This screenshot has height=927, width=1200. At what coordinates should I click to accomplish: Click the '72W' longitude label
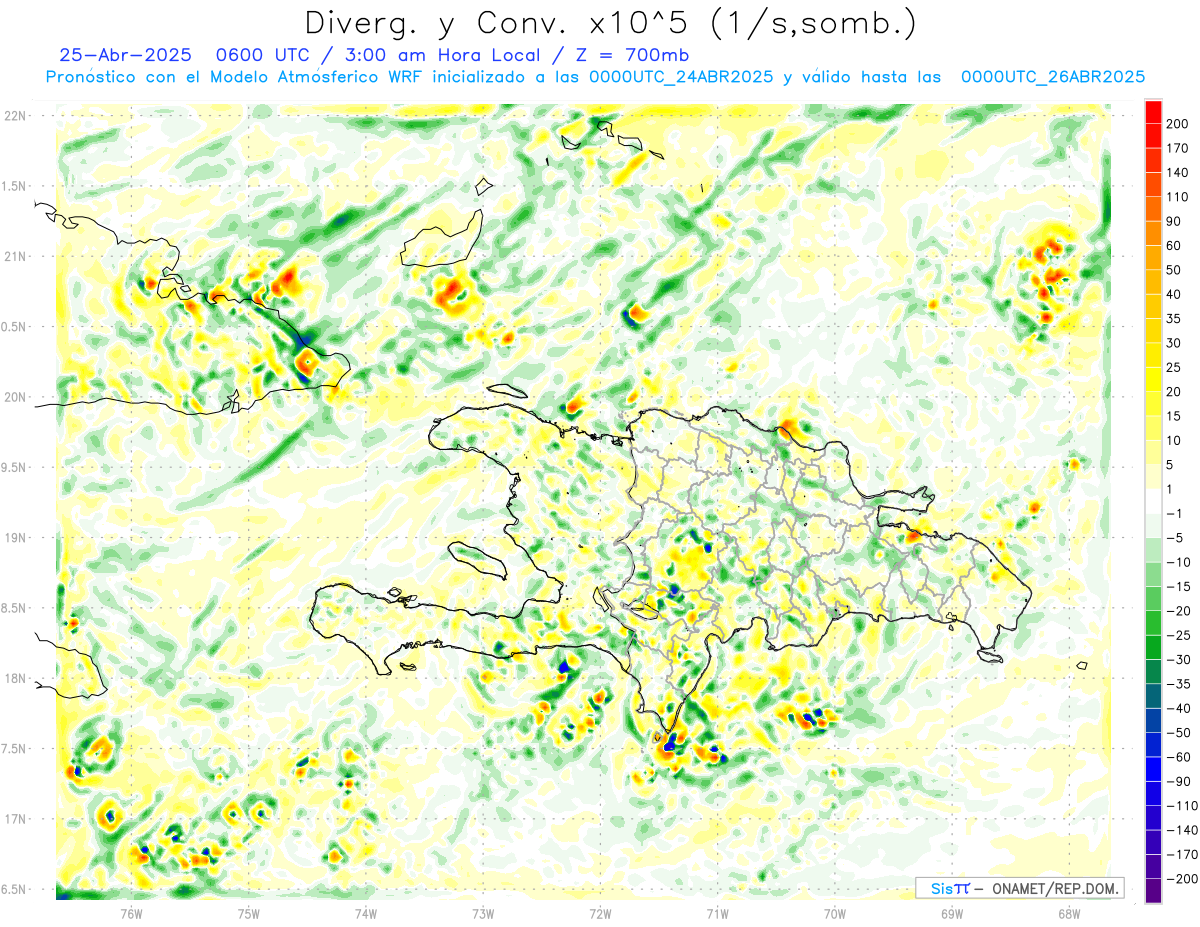600,912
